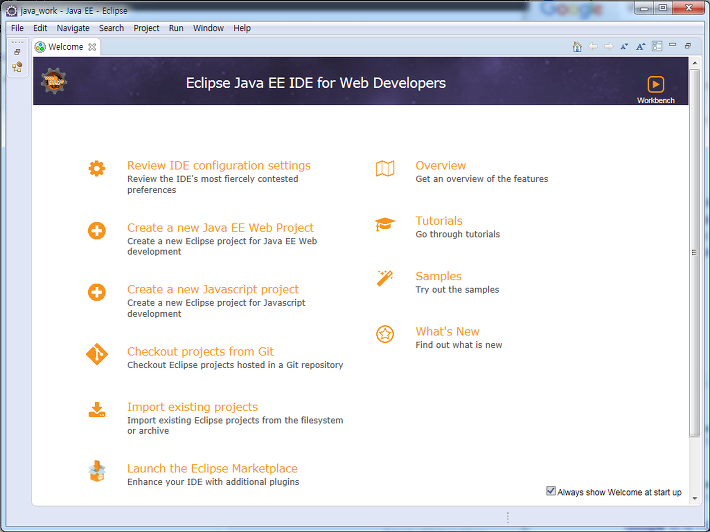Click the Magnify font size icon
Viewport: 710px width, 532px height.
640,47
